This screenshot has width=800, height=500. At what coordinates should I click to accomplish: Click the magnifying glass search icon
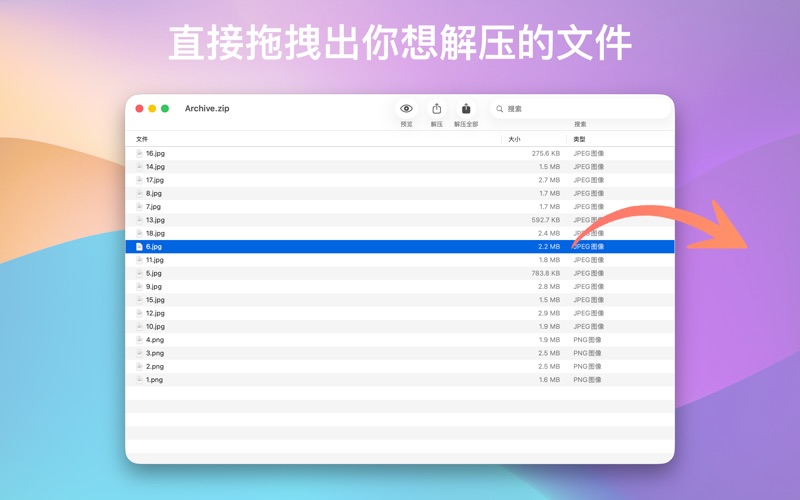[x=500, y=109]
